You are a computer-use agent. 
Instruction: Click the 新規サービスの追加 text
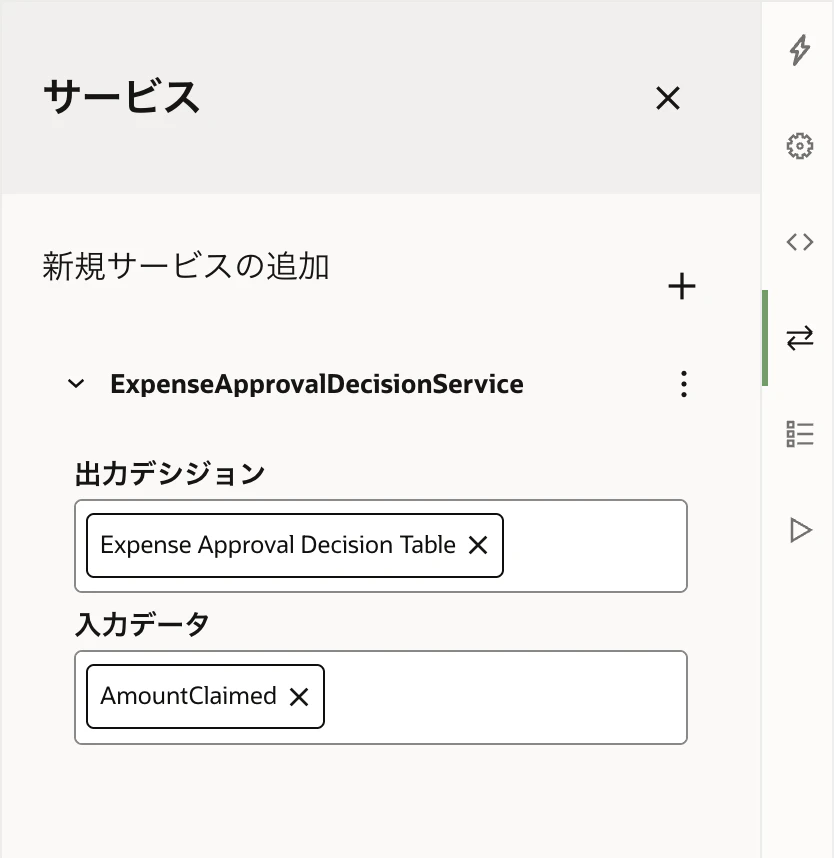(x=186, y=267)
